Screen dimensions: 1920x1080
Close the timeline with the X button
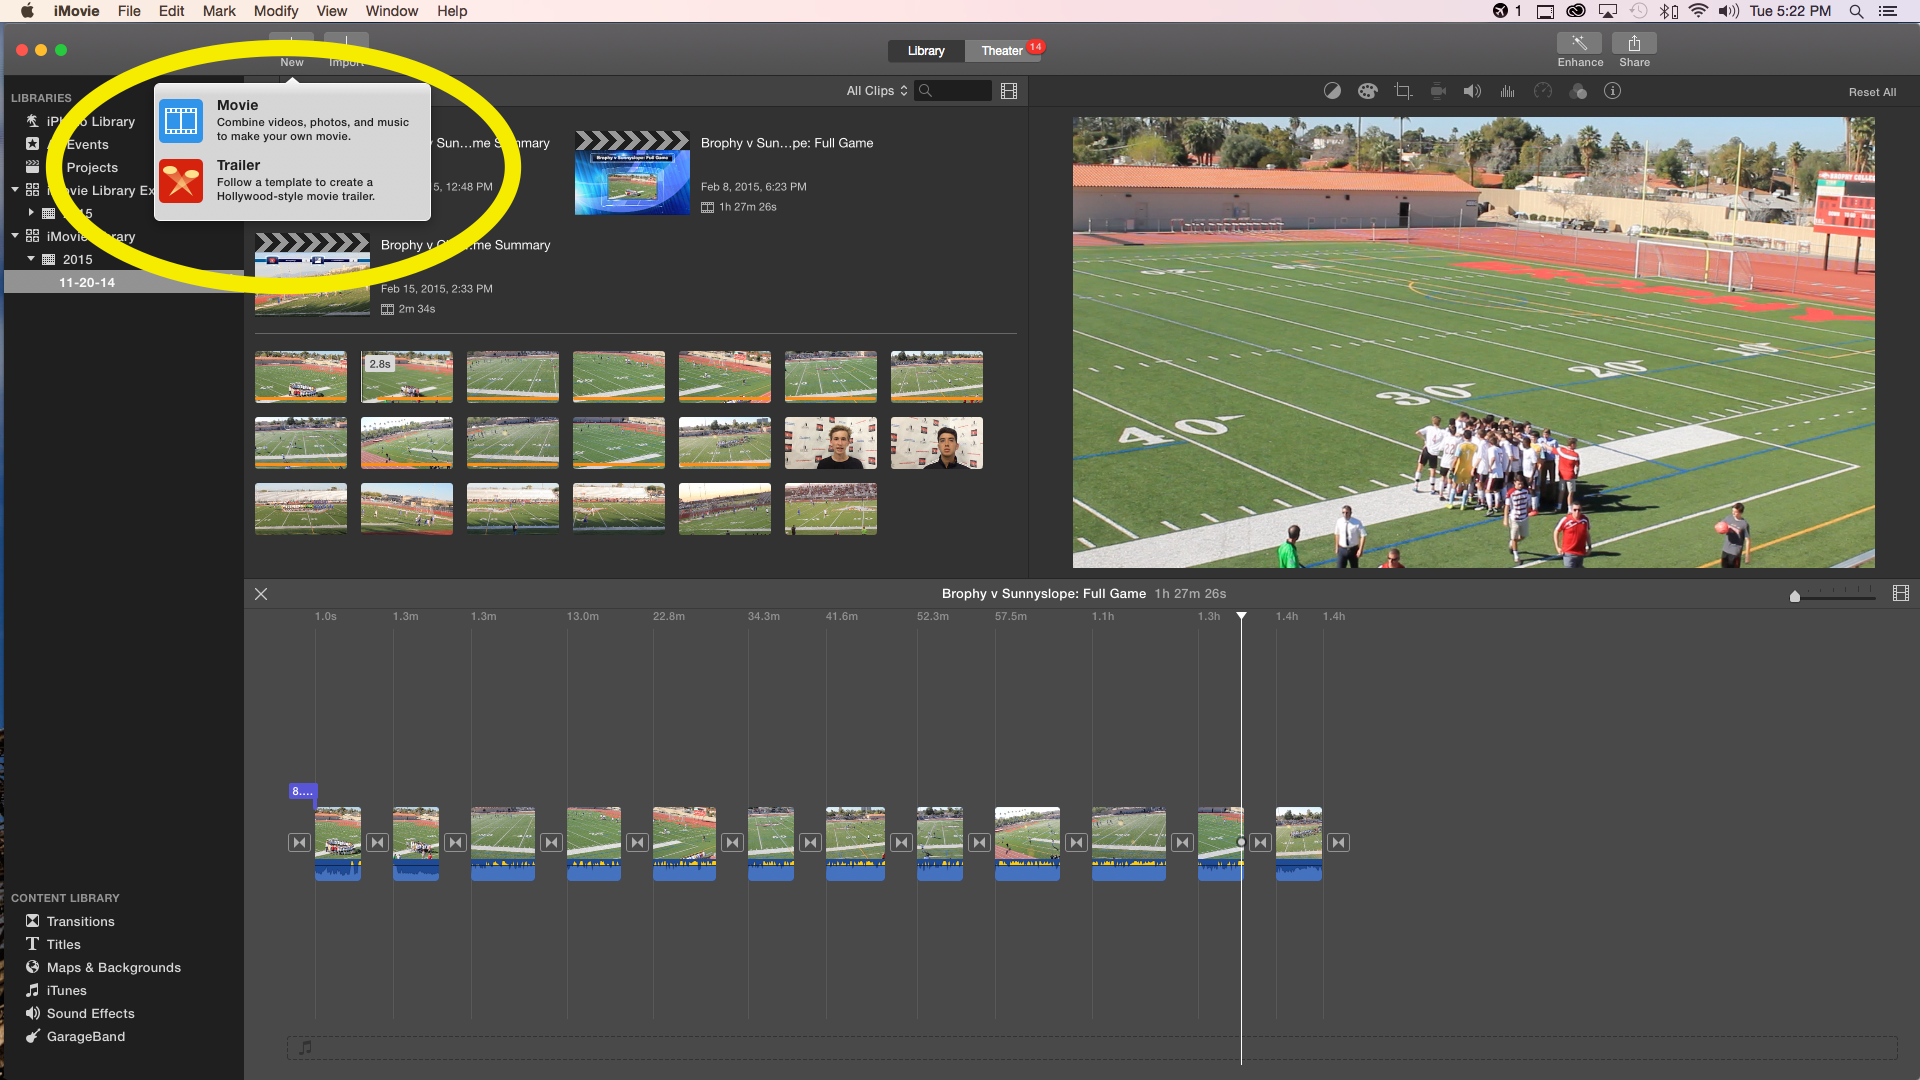(x=261, y=594)
